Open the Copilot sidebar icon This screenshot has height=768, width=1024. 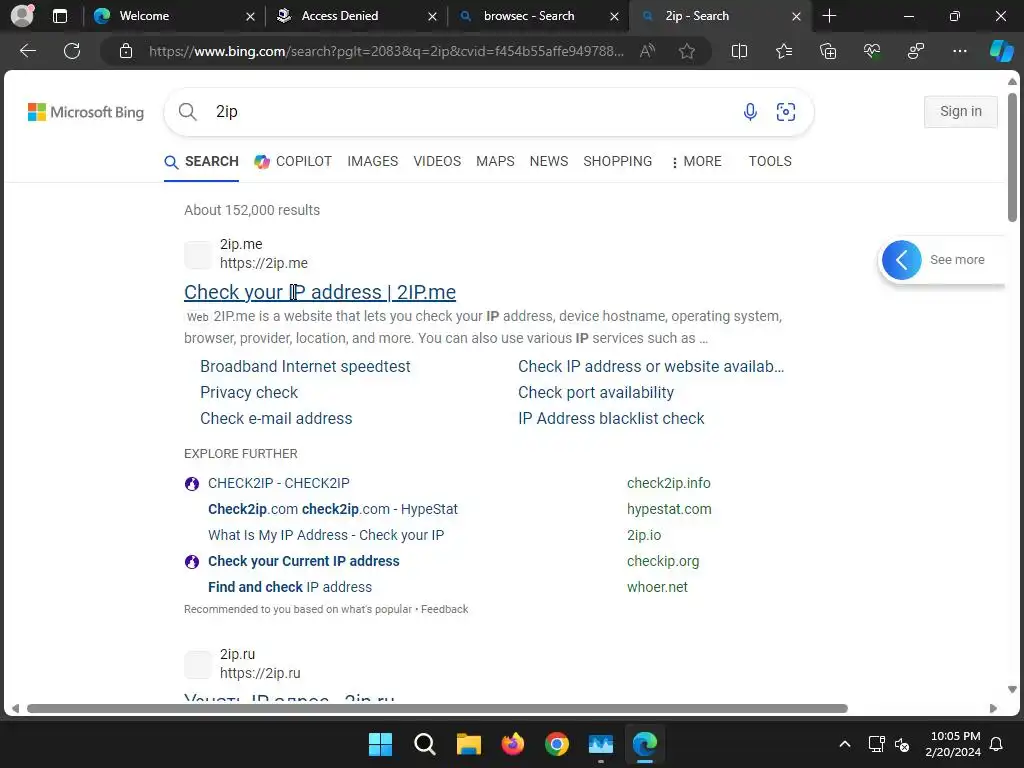[1001, 51]
